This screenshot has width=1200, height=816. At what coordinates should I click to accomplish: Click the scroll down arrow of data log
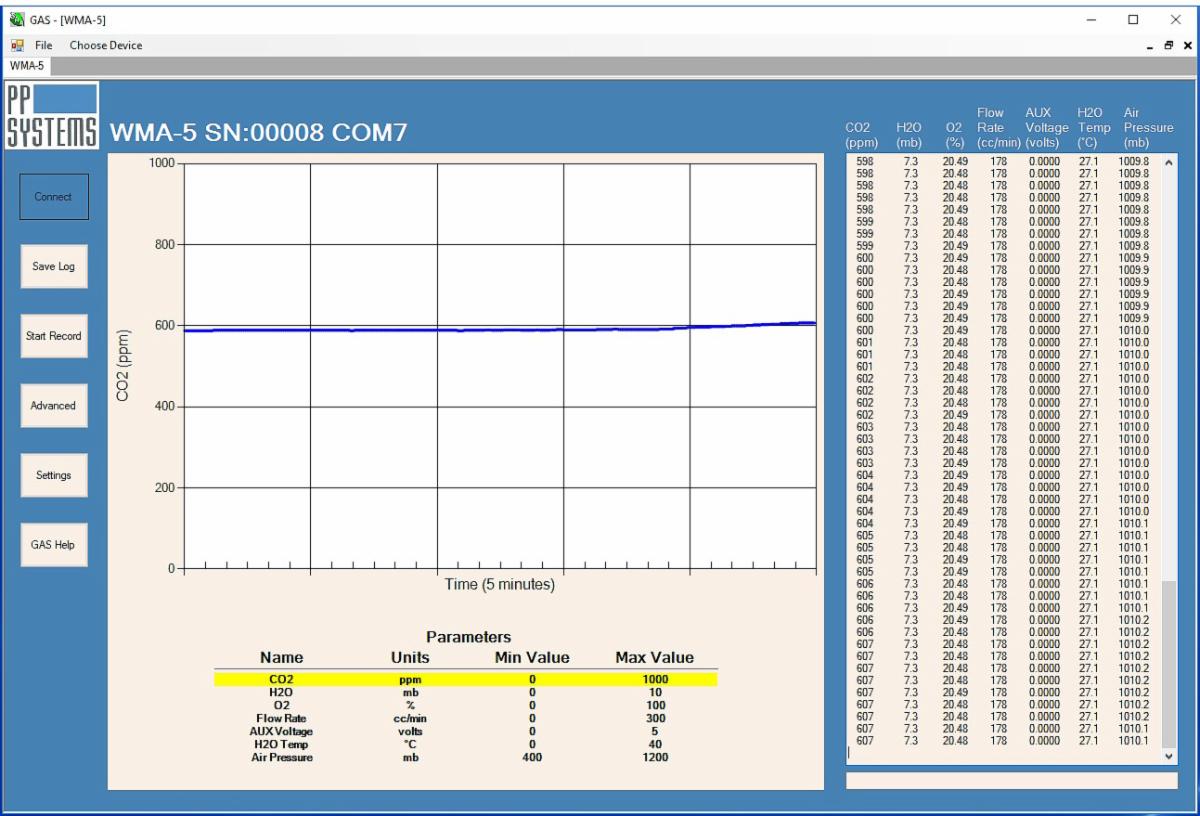(1169, 756)
